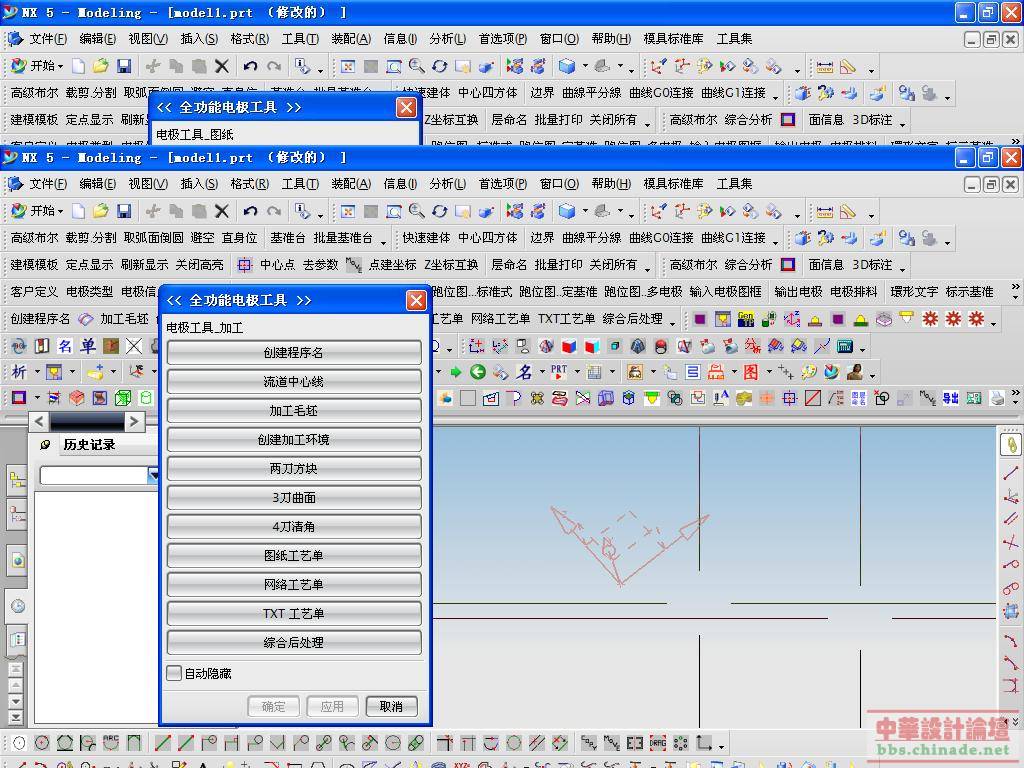This screenshot has width=1024, height=768.
Task: Click 快速建体 in the front window toolbar
Action: point(426,238)
